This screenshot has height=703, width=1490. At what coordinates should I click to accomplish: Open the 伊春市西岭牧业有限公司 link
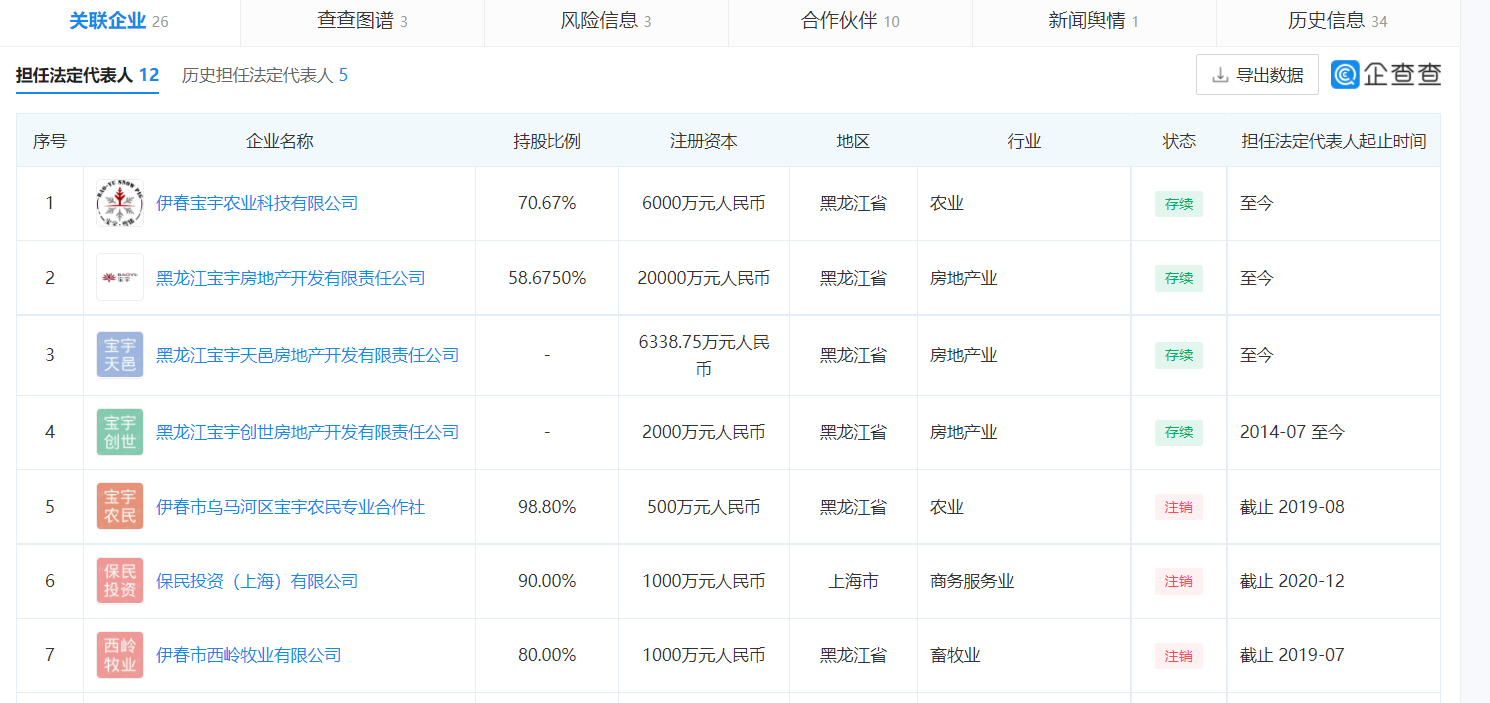tap(249, 655)
